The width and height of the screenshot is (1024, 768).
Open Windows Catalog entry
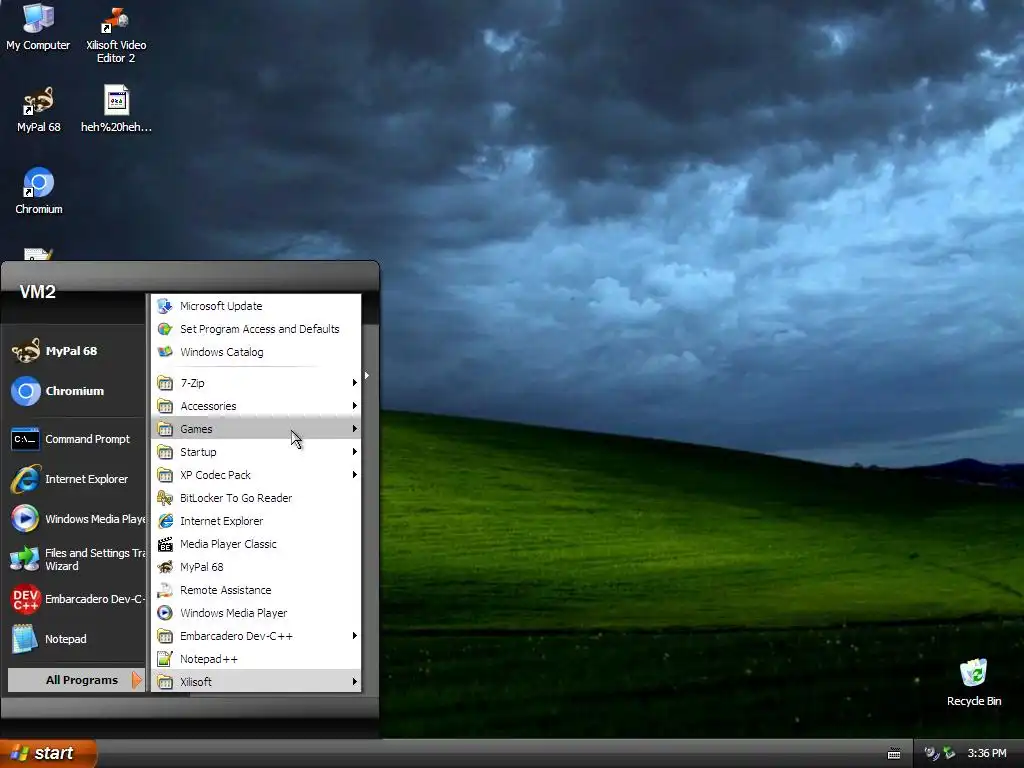[x=256, y=352]
